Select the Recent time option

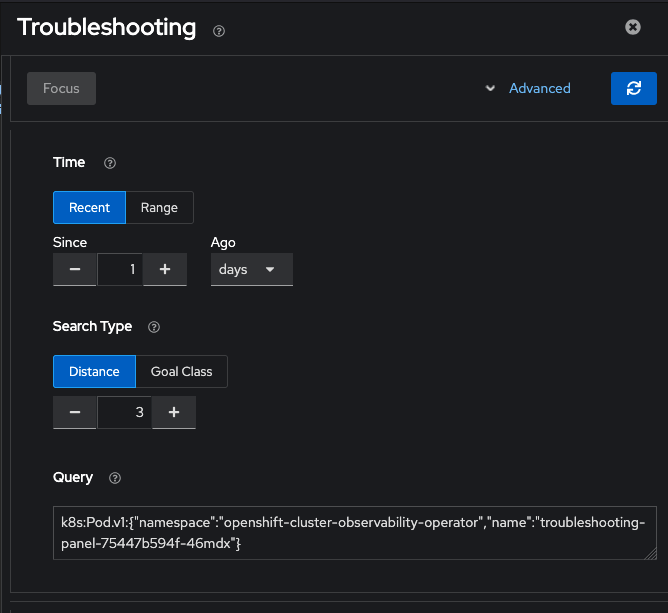[x=89, y=208]
